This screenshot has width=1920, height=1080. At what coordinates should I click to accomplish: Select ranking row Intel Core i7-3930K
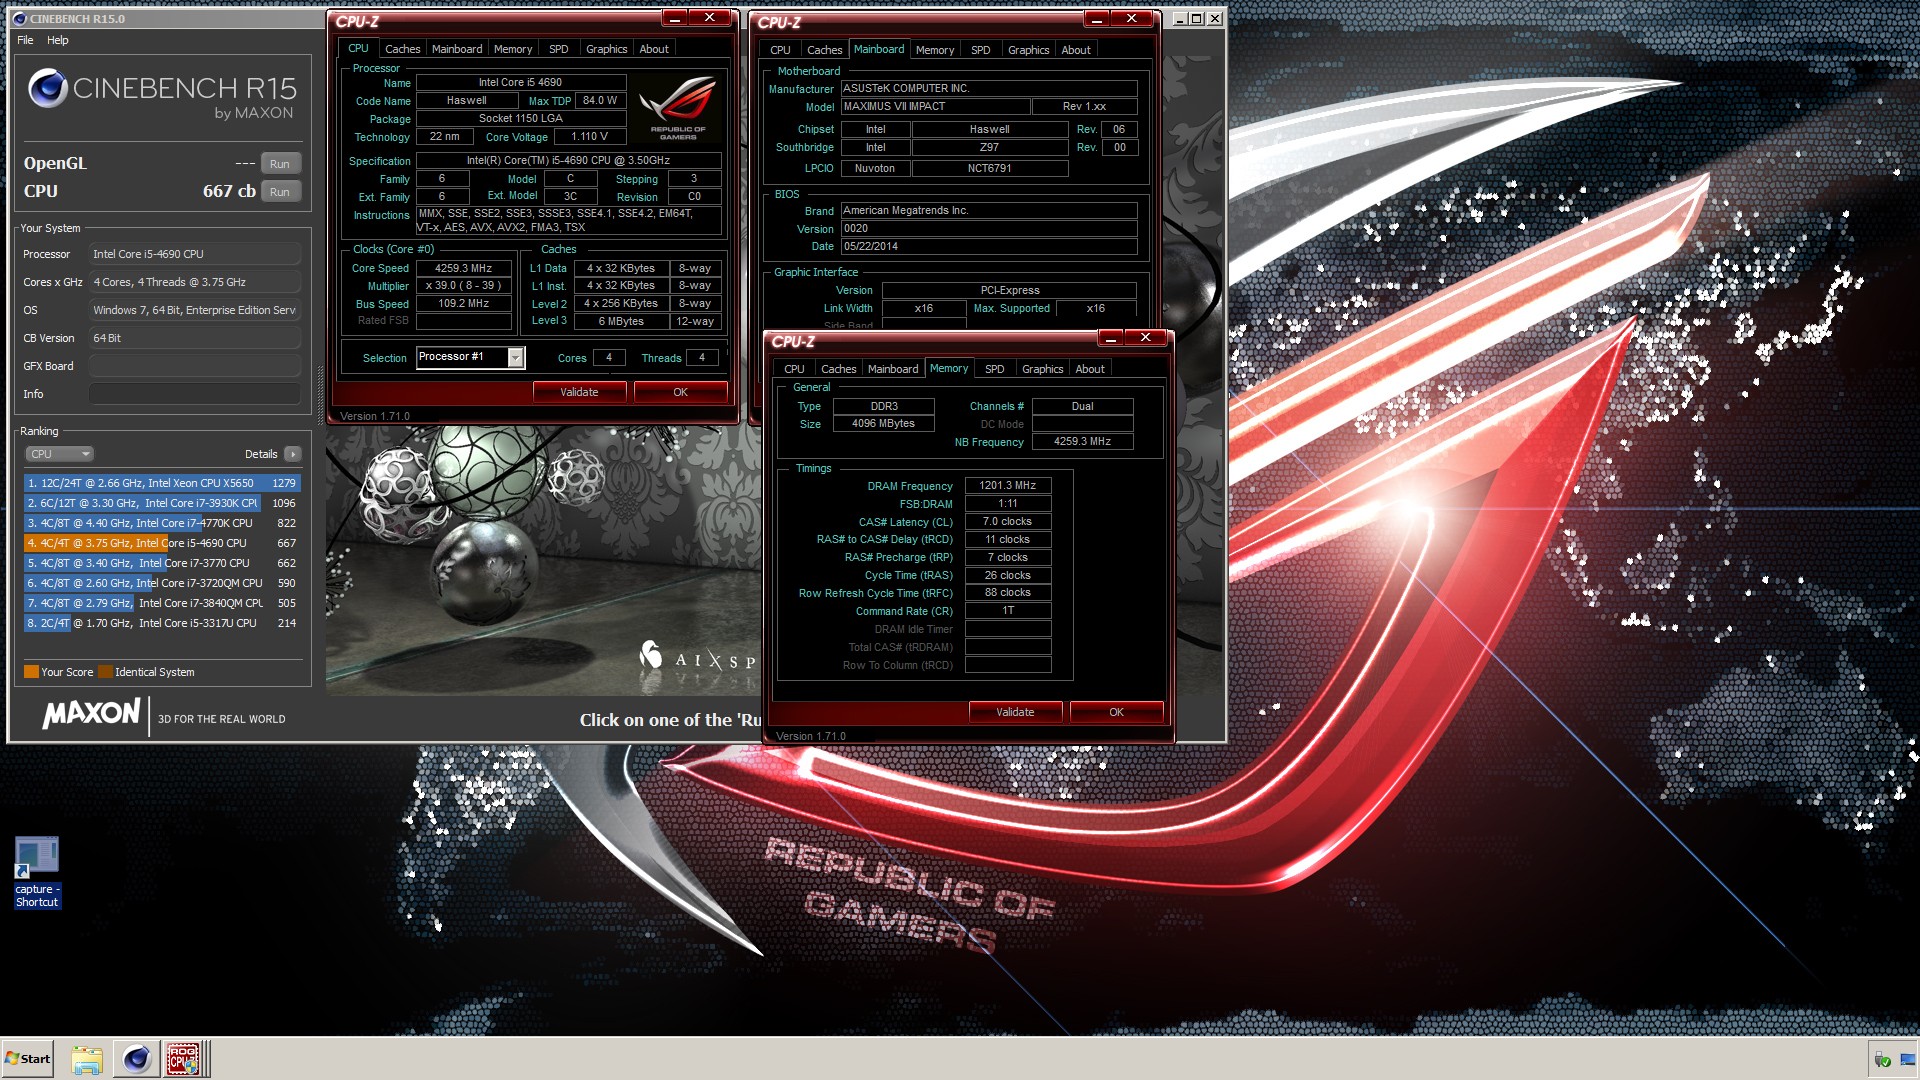point(162,503)
